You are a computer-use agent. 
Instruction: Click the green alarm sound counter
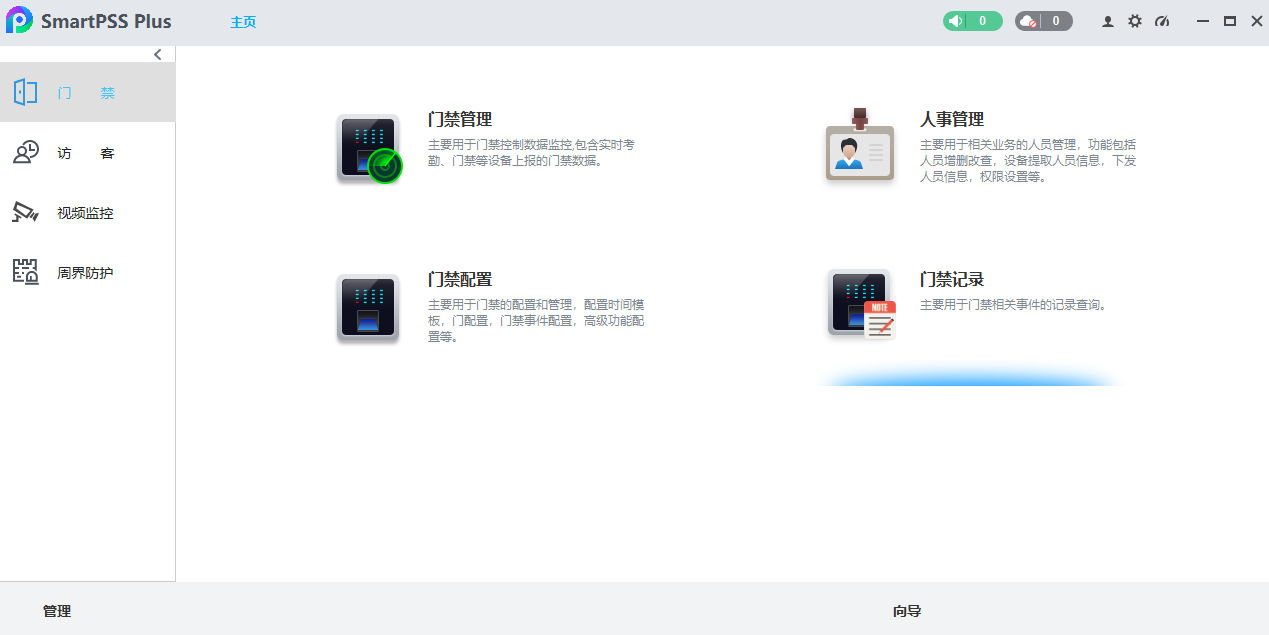pyautogui.click(x=971, y=20)
